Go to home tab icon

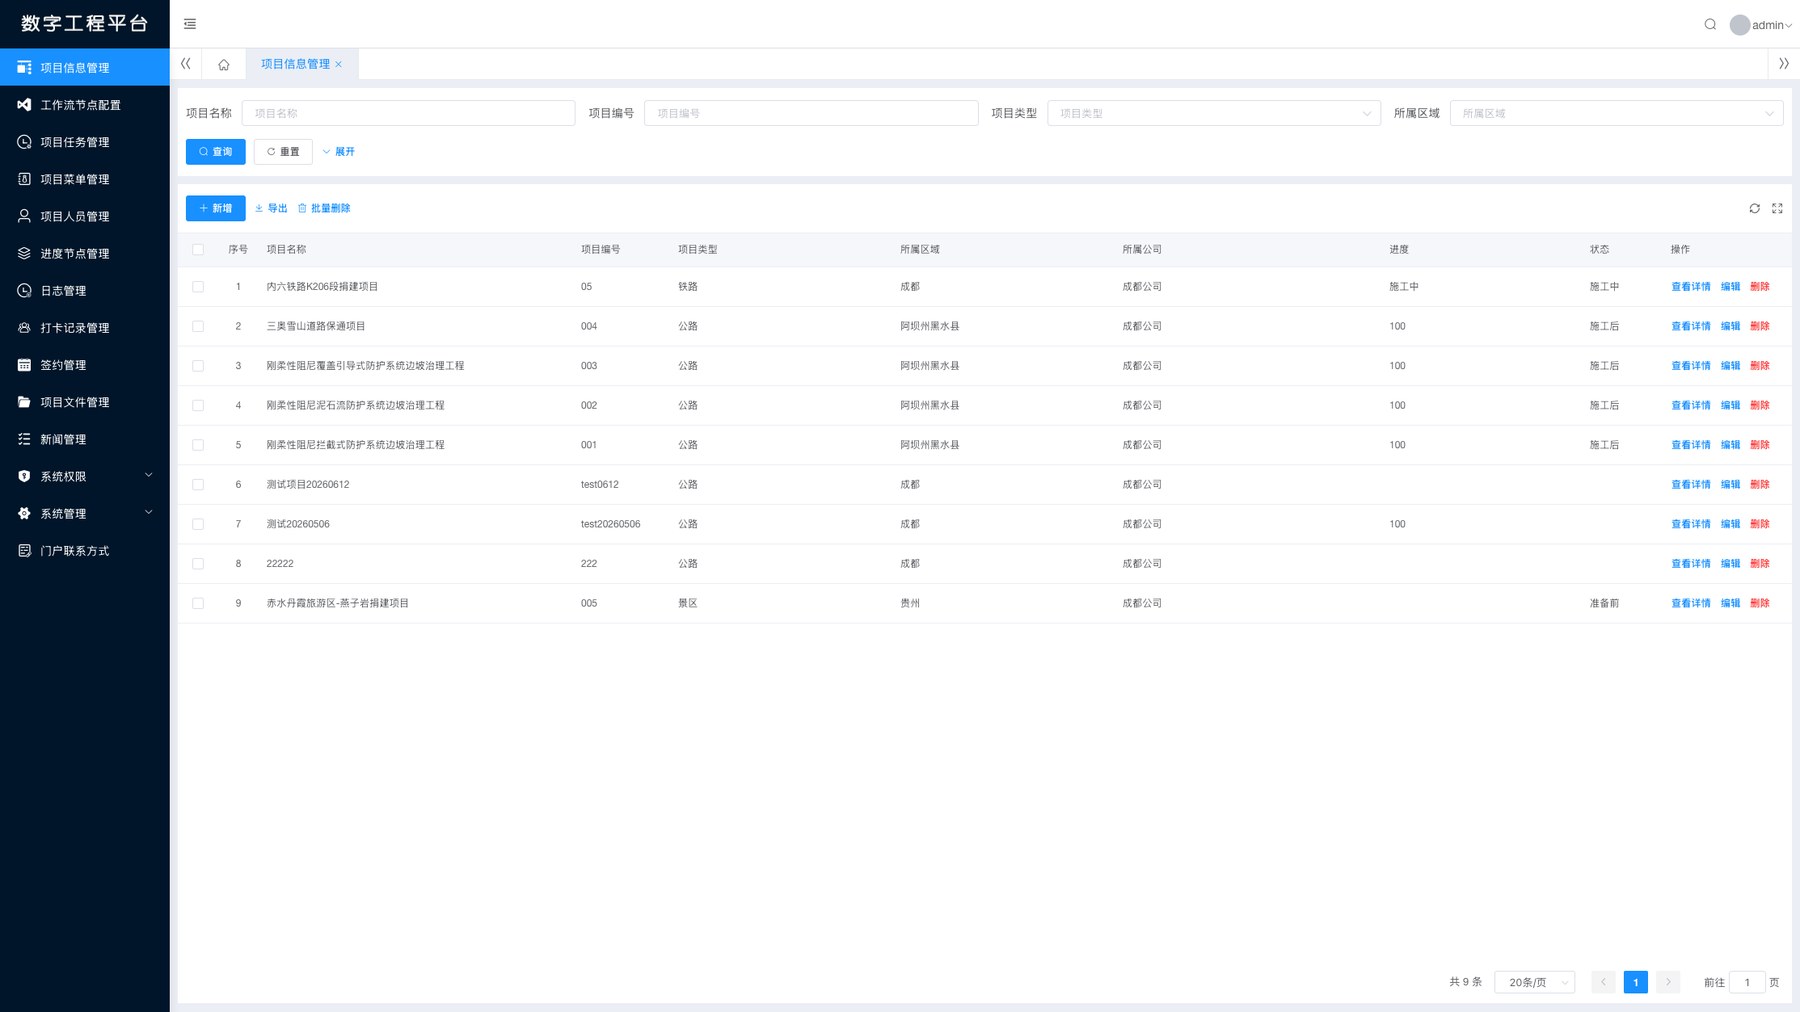224,64
